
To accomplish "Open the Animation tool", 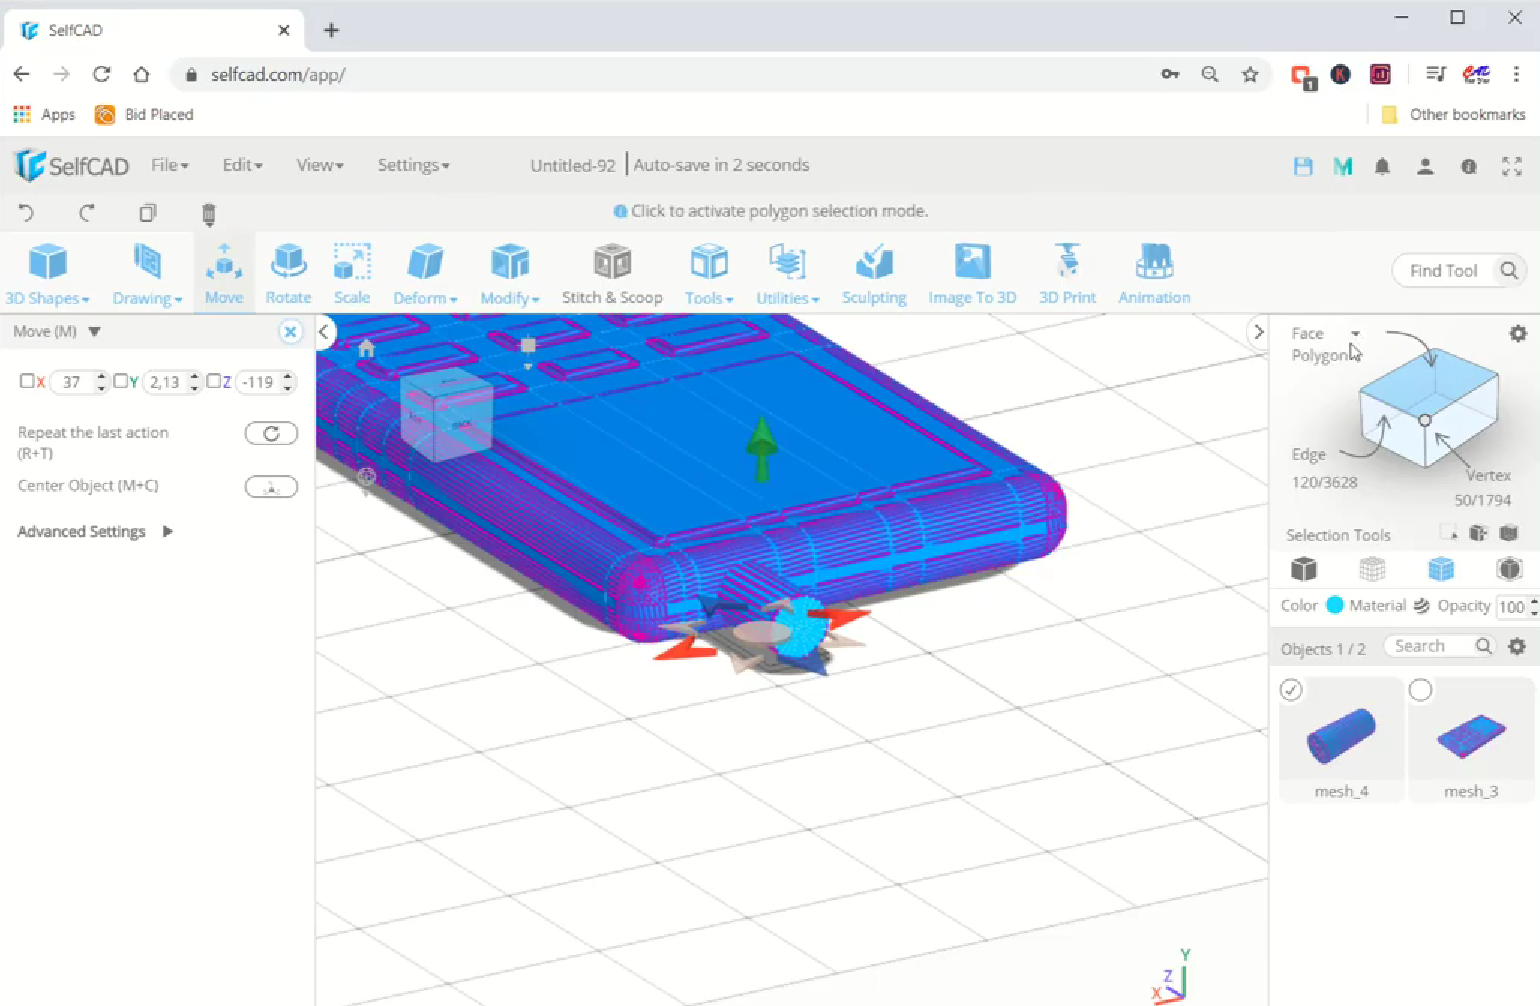I will click(x=1154, y=274).
